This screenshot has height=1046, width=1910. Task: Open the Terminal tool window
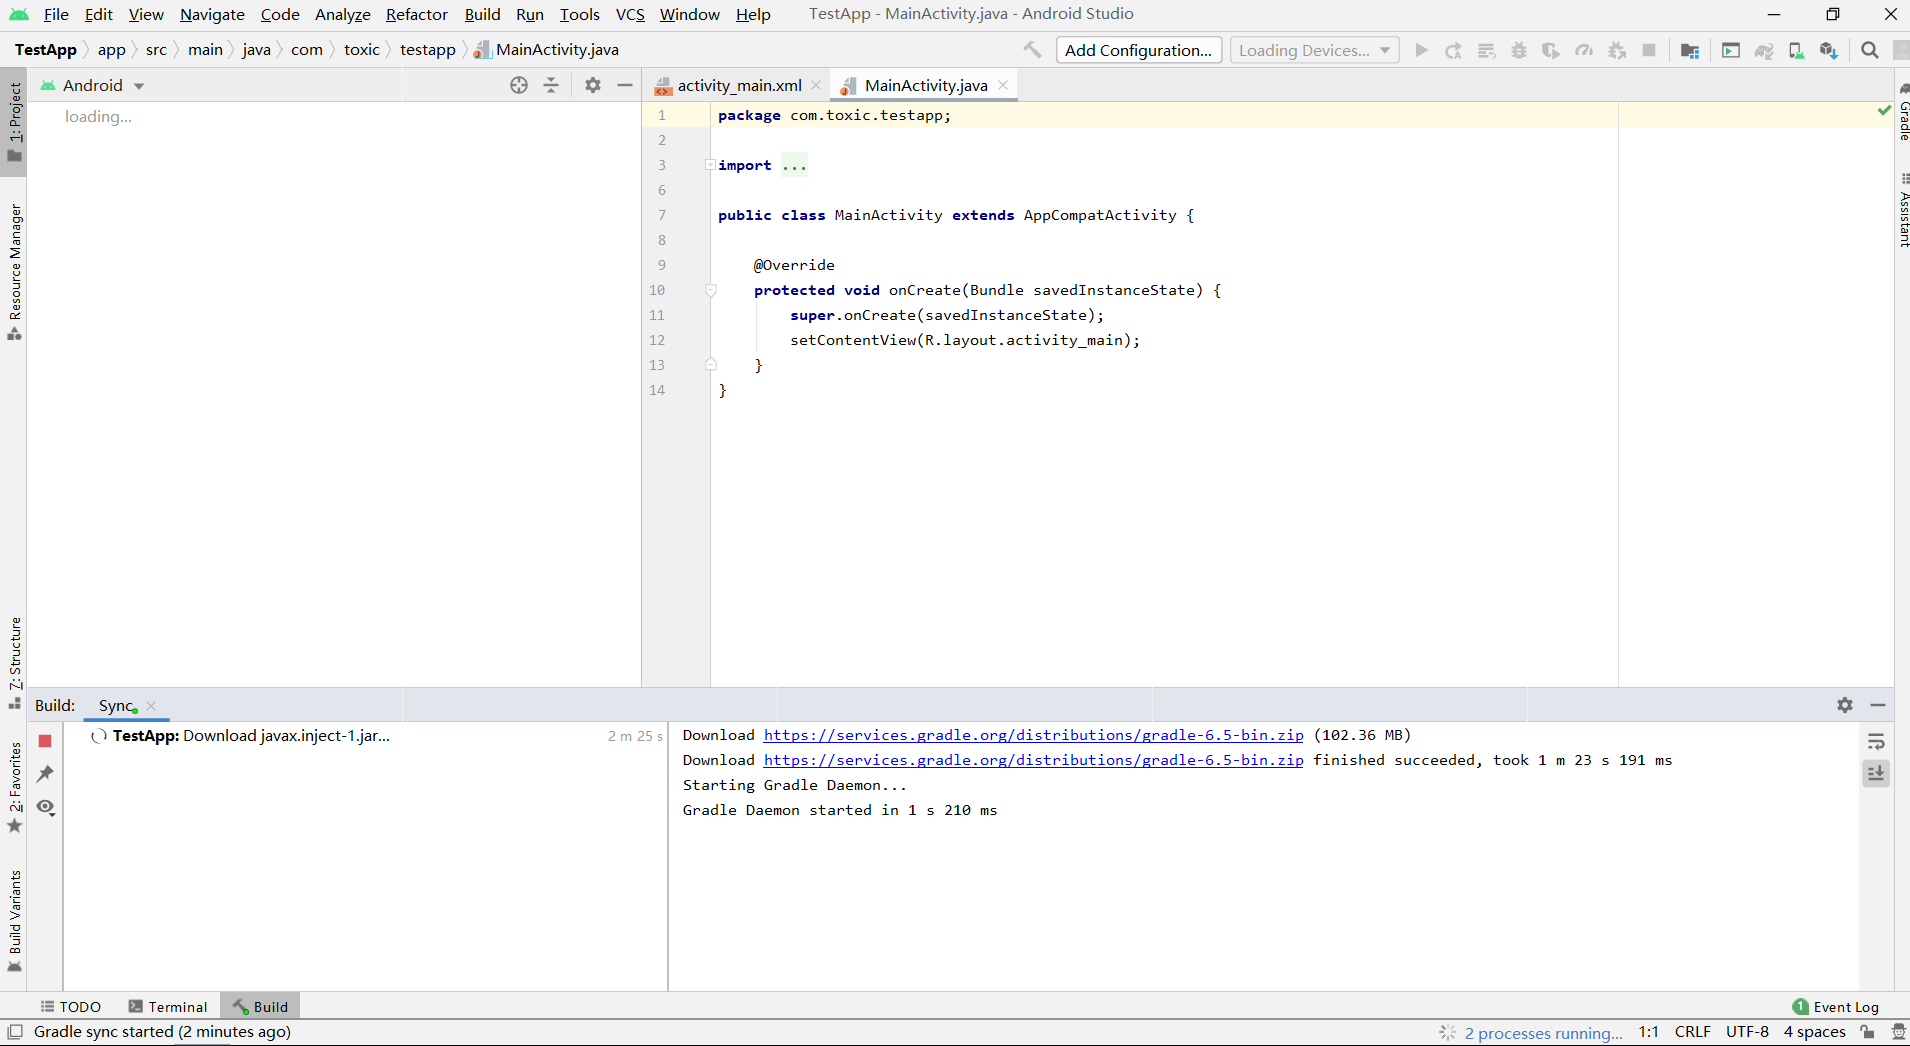[168, 1006]
